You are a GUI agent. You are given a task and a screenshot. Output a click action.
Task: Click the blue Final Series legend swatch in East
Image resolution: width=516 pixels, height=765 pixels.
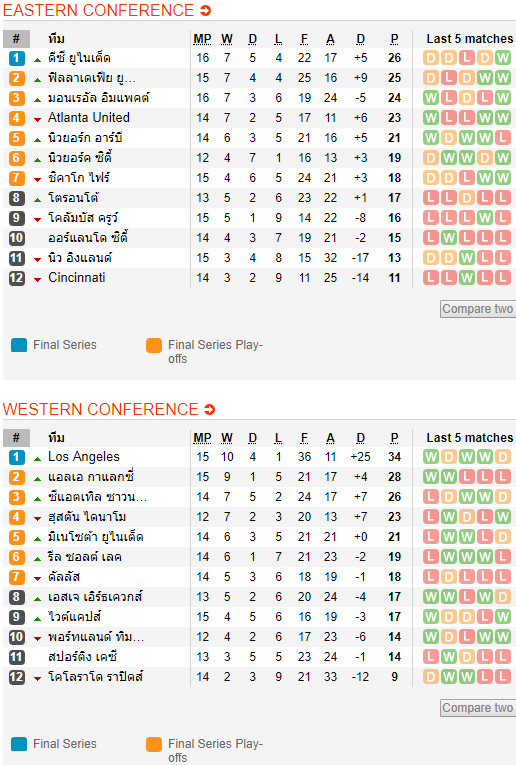pos(19,345)
